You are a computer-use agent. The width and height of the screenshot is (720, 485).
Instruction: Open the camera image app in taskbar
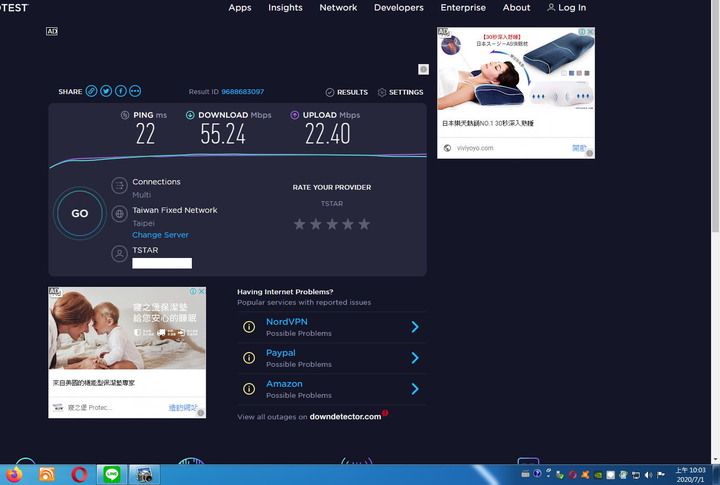coord(144,474)
